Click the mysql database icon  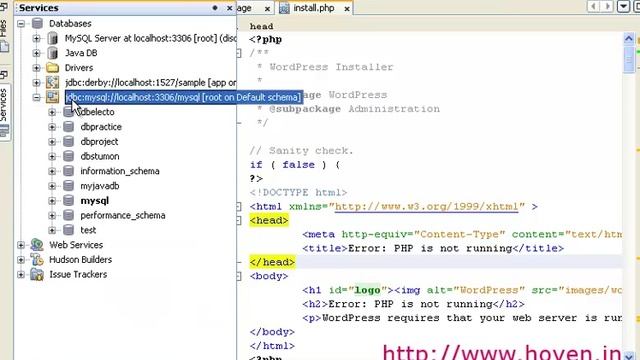pyautogui.click(x=69, y=200)
